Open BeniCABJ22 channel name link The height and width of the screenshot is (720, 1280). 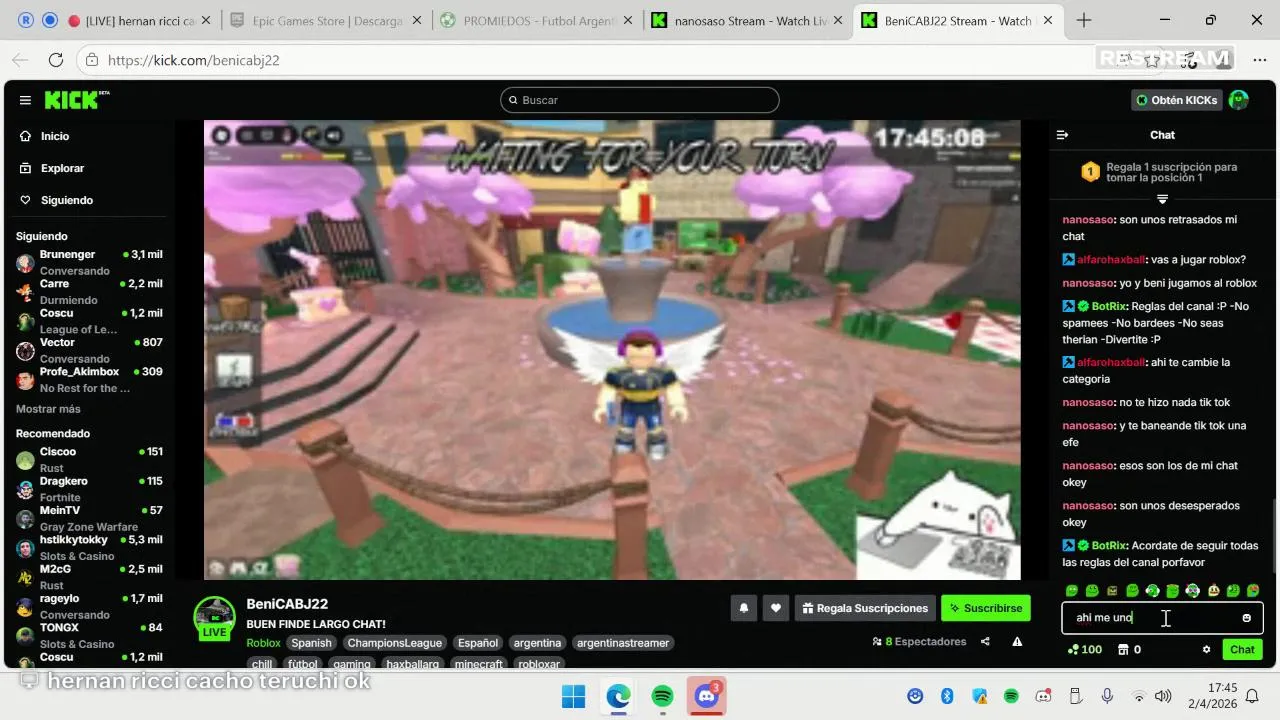click(x=287, y=604)
